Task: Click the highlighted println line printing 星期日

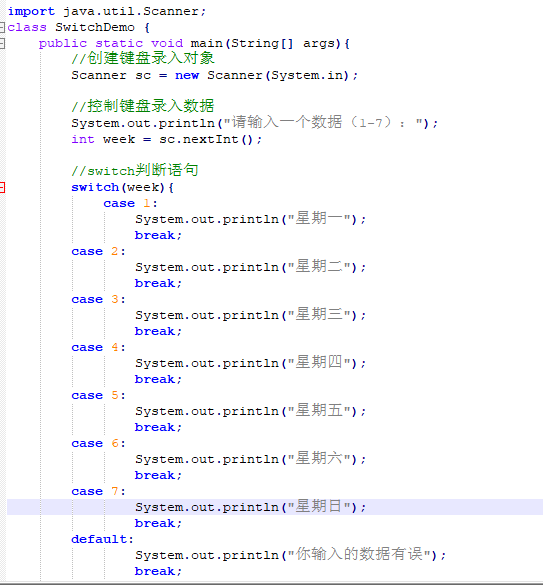Action: tap(250, 507)
